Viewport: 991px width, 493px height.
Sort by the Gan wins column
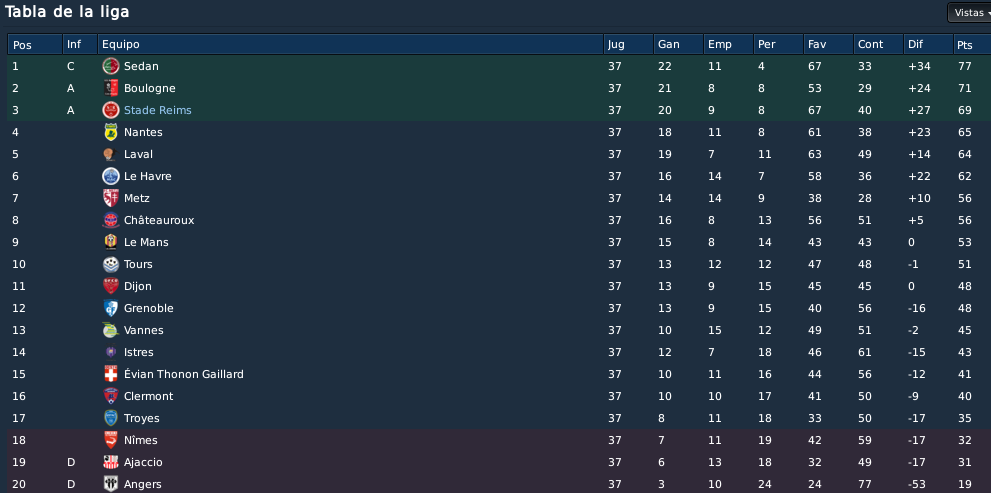pyautogui.click(x=678, y=44)
